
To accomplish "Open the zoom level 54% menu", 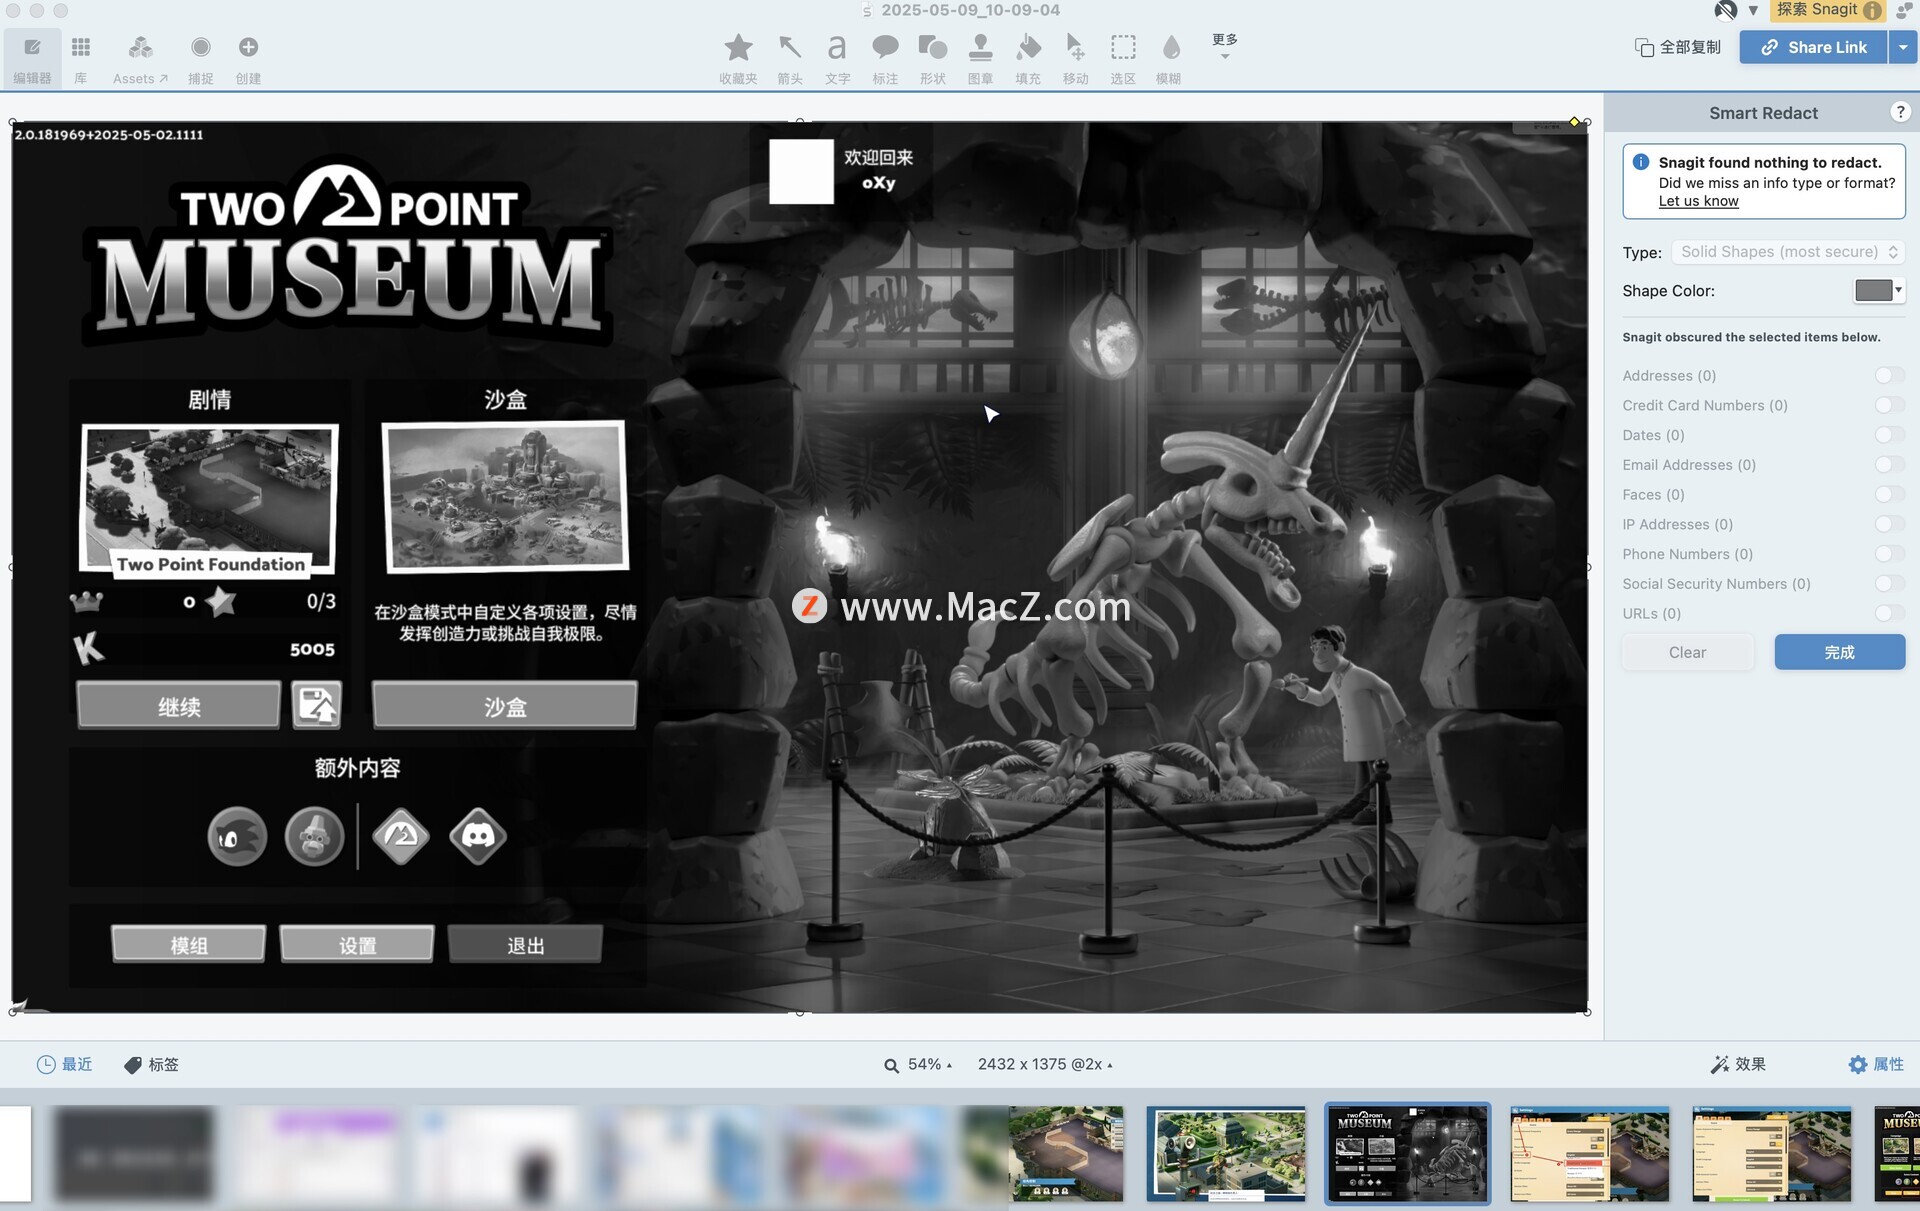I will (x=929, y=1064).
